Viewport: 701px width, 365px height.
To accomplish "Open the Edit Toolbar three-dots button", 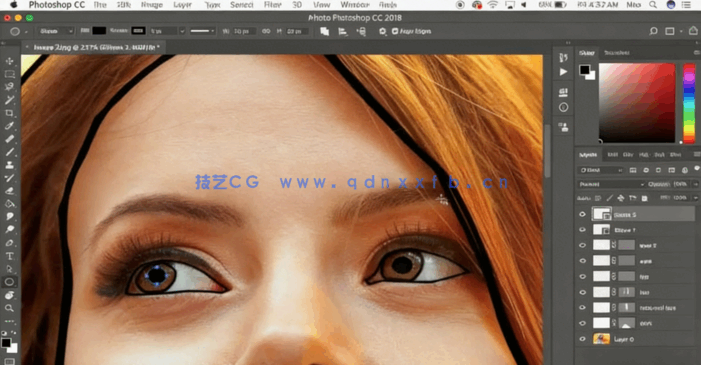I will click(9, 321).
